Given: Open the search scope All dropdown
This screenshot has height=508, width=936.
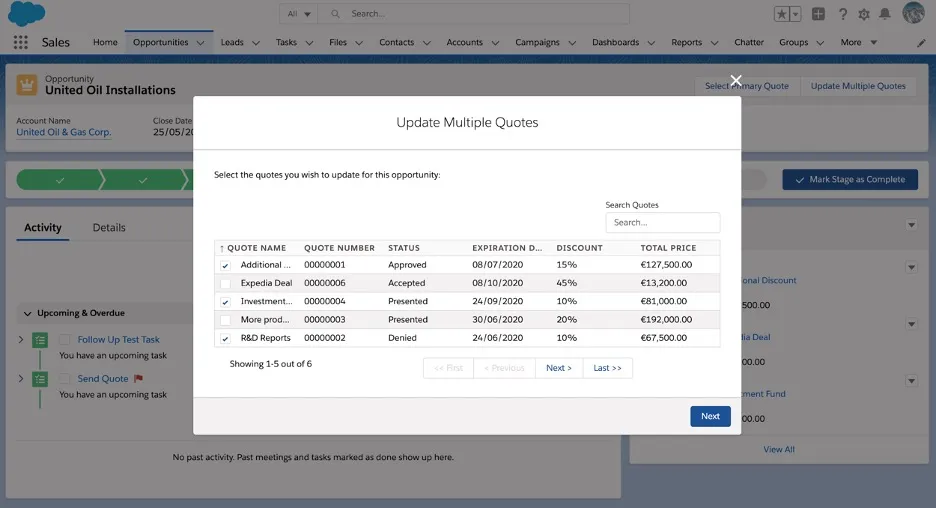Looking at the screenshot, I should point(298,14).
